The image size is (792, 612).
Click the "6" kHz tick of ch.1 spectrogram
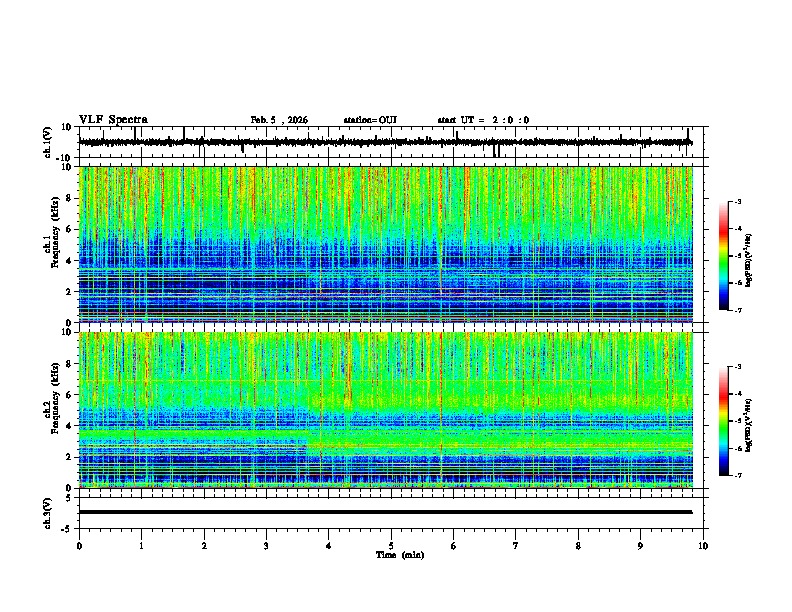click(x=70, y=229)
